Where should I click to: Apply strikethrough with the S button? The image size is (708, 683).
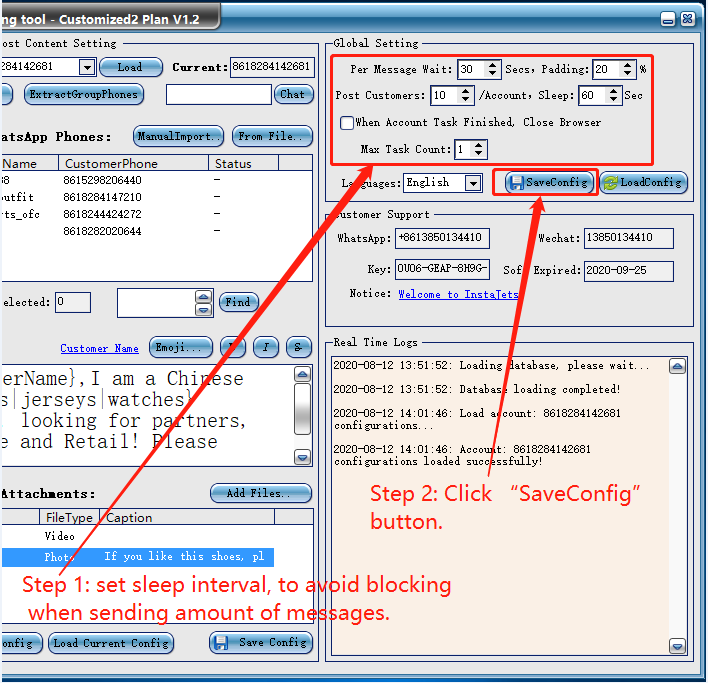[298, 347]
